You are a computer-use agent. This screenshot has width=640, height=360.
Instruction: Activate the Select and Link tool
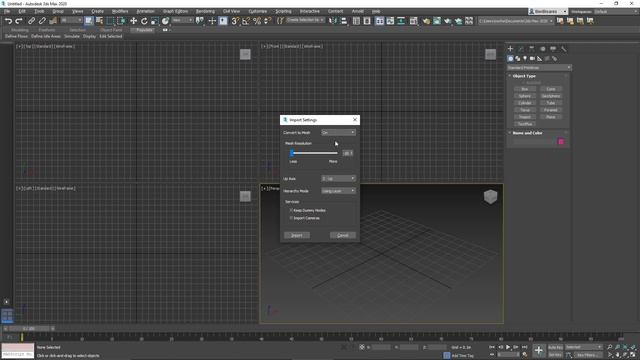click(x=31, y=21)
